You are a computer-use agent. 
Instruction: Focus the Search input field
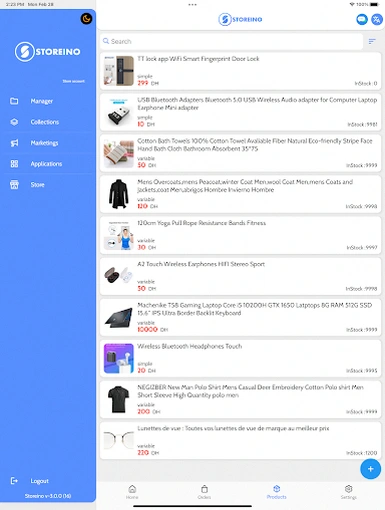[231, 41]
